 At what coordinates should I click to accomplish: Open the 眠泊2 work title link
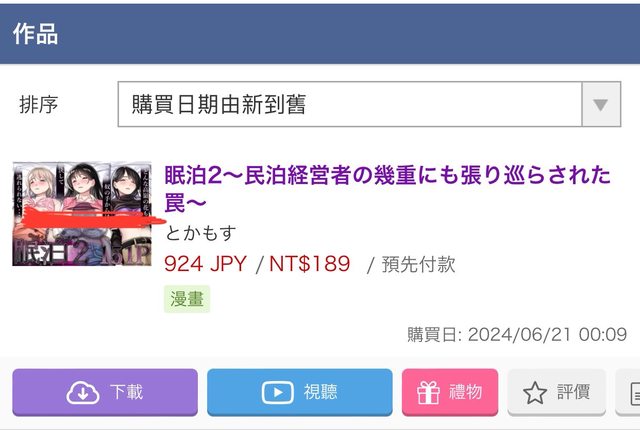(387, 188)
